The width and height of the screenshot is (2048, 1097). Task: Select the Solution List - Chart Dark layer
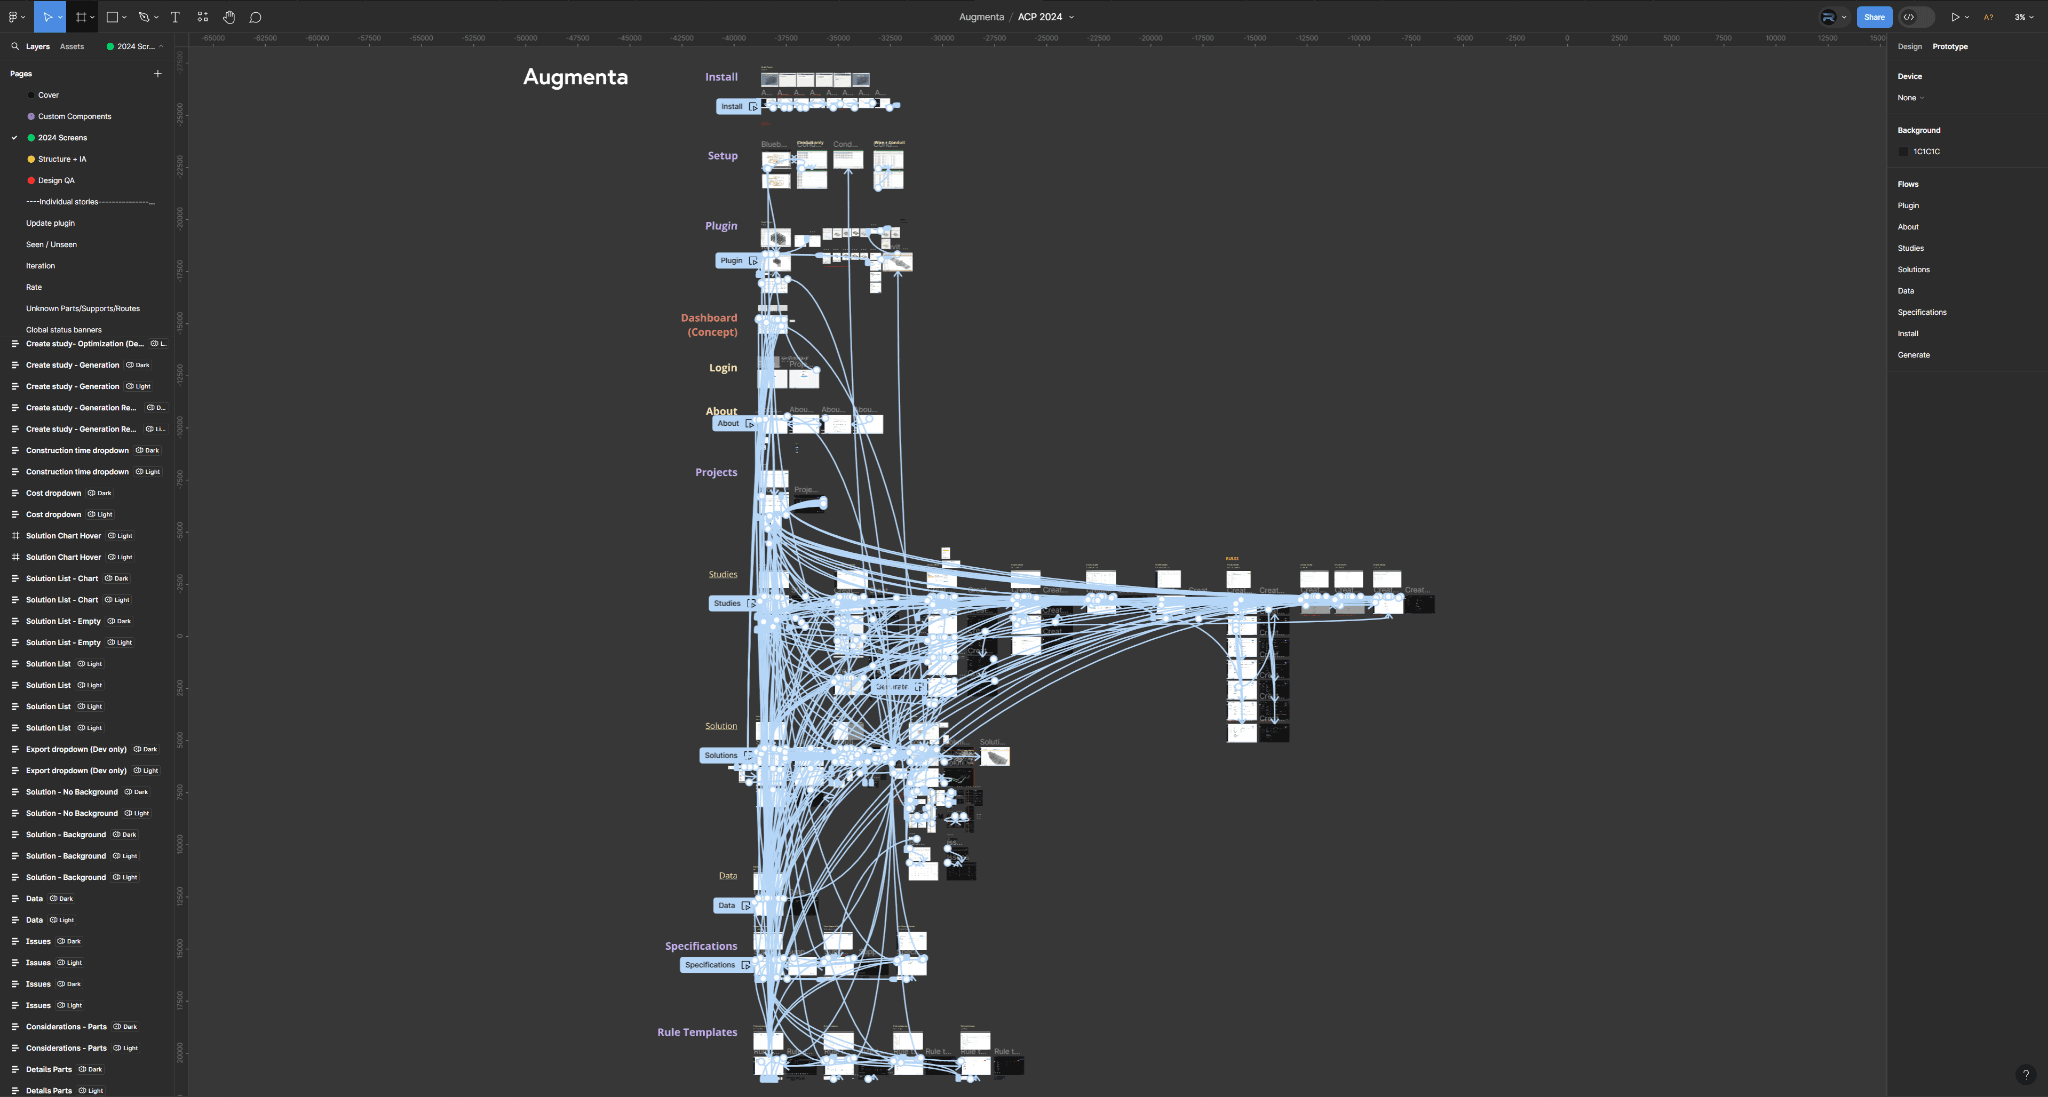click(x=86, y=578)
